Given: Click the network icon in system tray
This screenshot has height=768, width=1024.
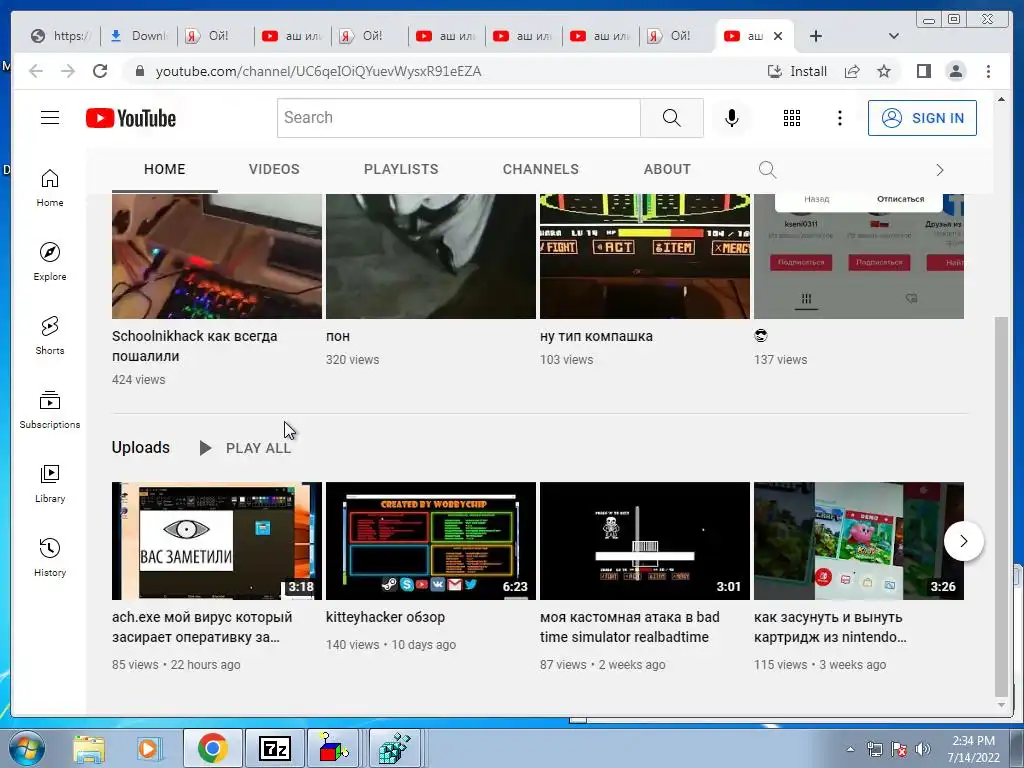Looking at the screenshot, I should pos(874,749).
